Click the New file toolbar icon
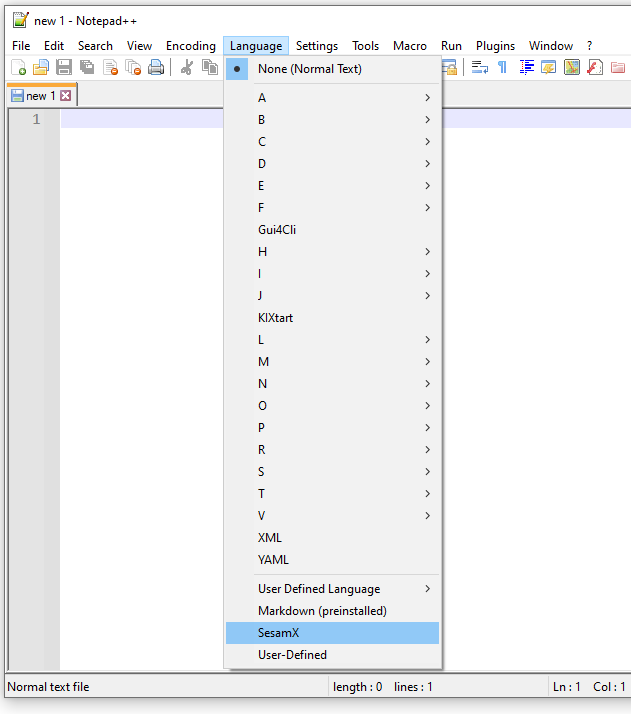The image size is (631, 714). point(19,67)
